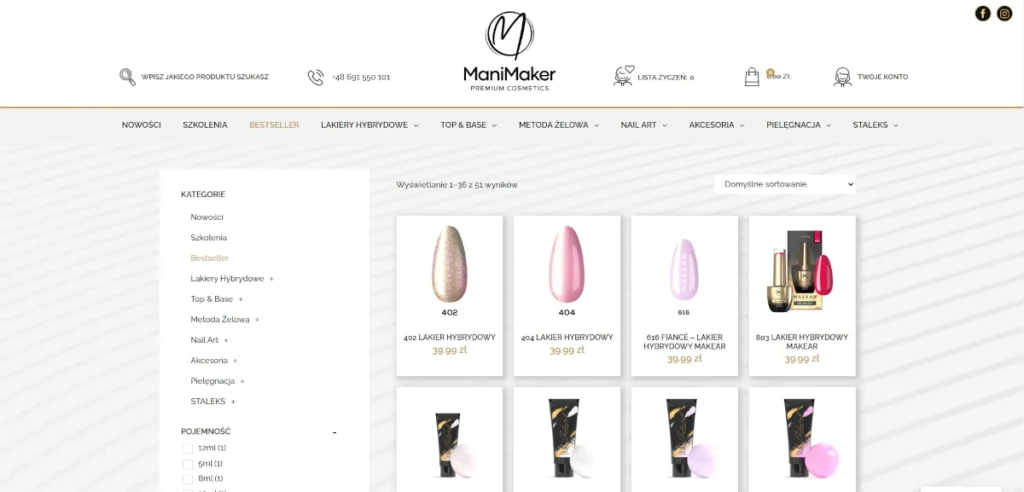Check the 8ml capacity filter
1024x492 pixels.
pos(187,479)
